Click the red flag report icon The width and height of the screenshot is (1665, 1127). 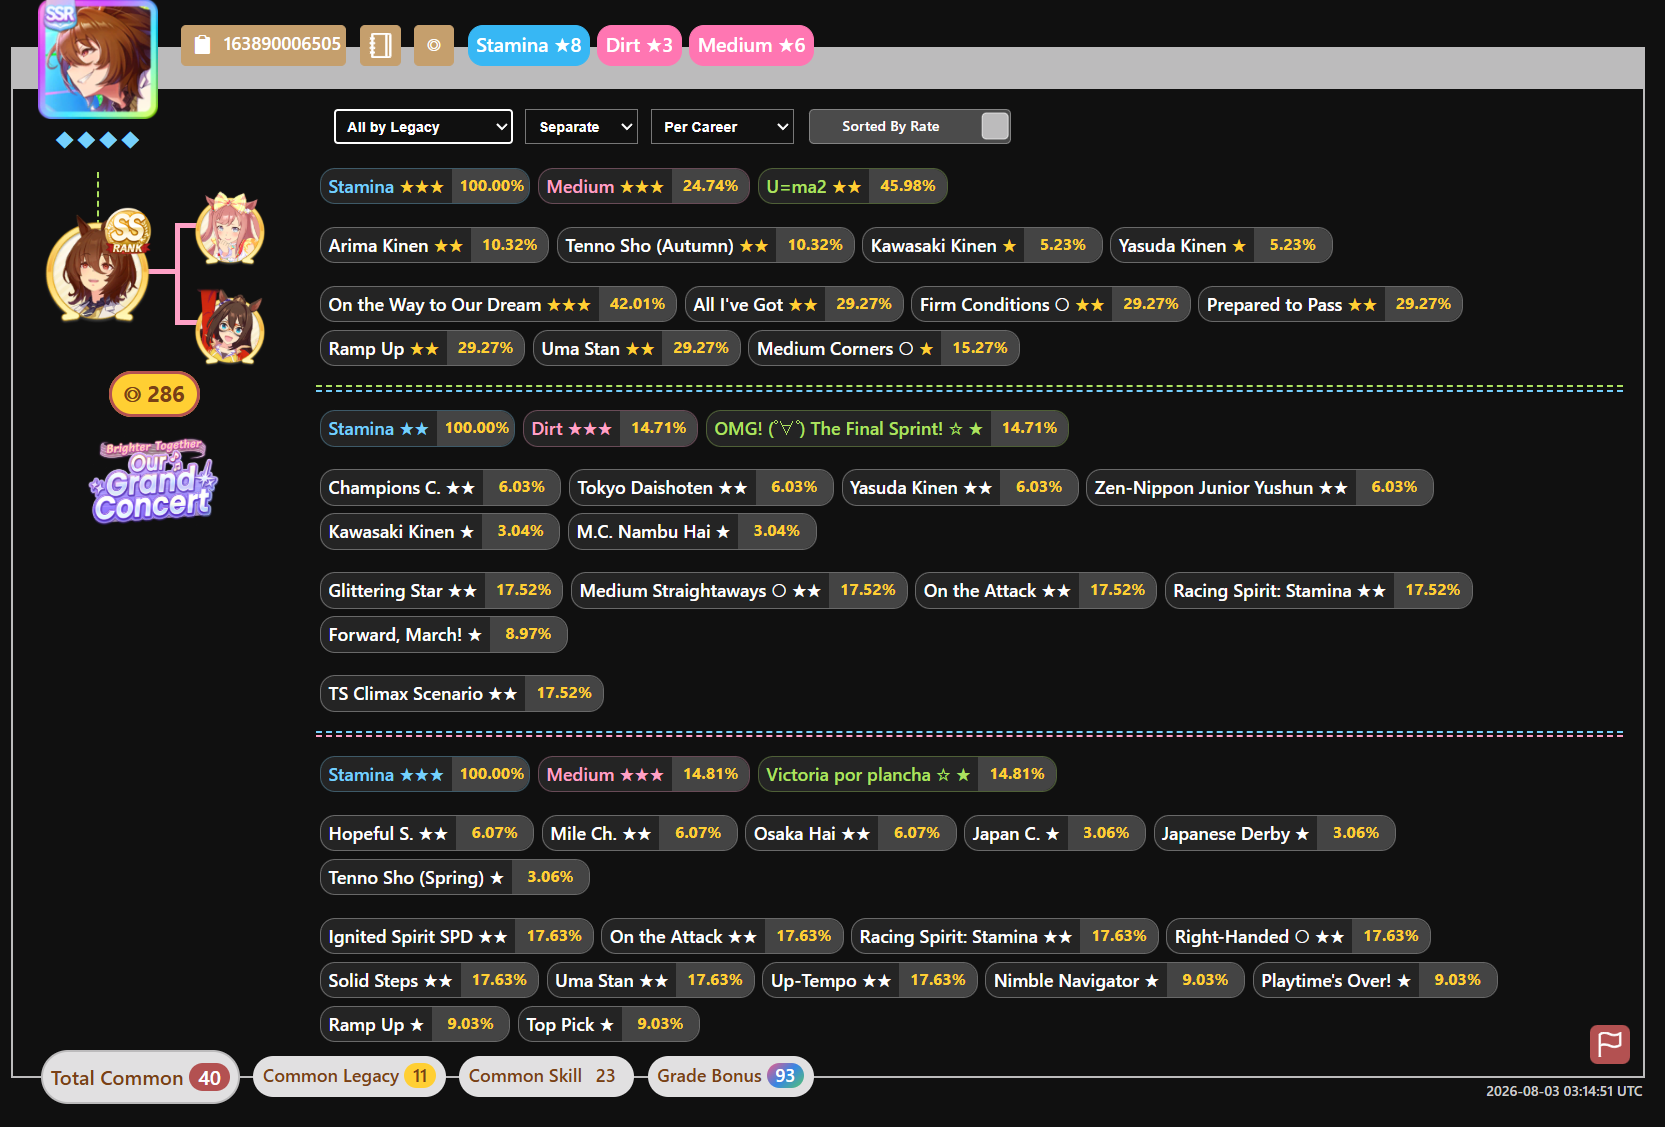click(x=1610, y=1045)
